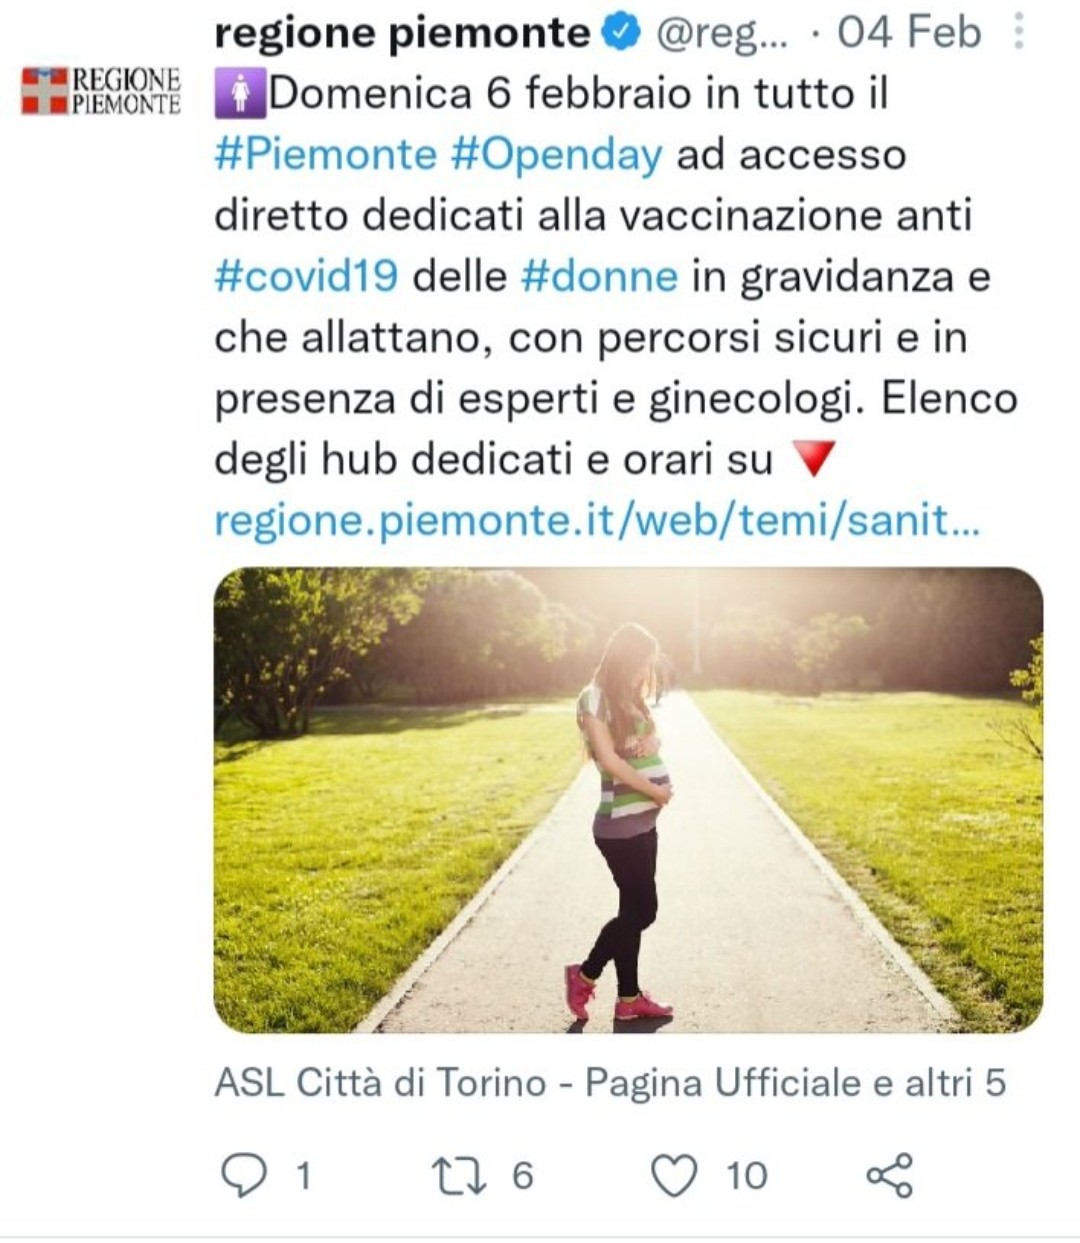
Task: Open the regione piemonte account name
Action: pyautogui.click(x=403, y=33)
